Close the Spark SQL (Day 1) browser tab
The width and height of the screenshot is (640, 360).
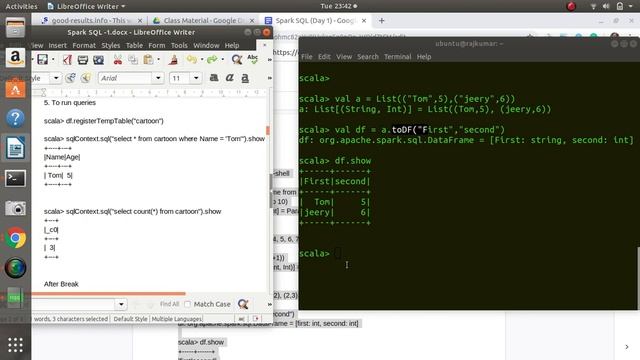point(364,20)
